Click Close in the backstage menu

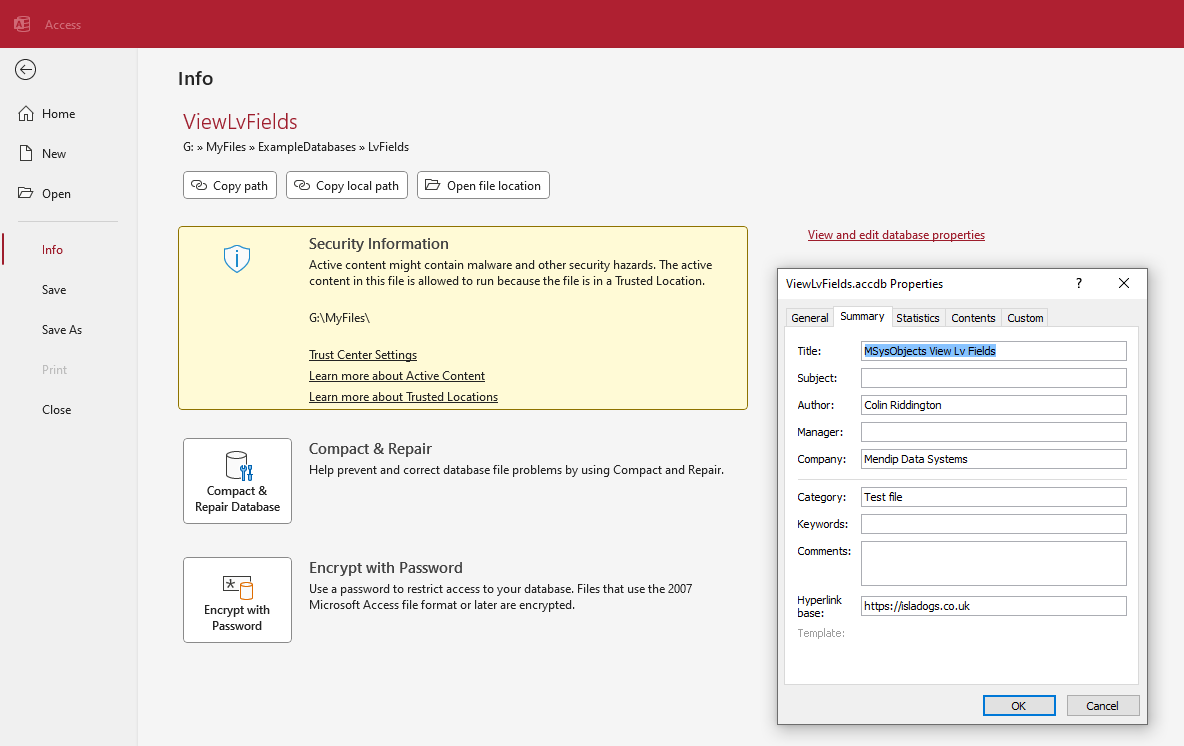57,410
